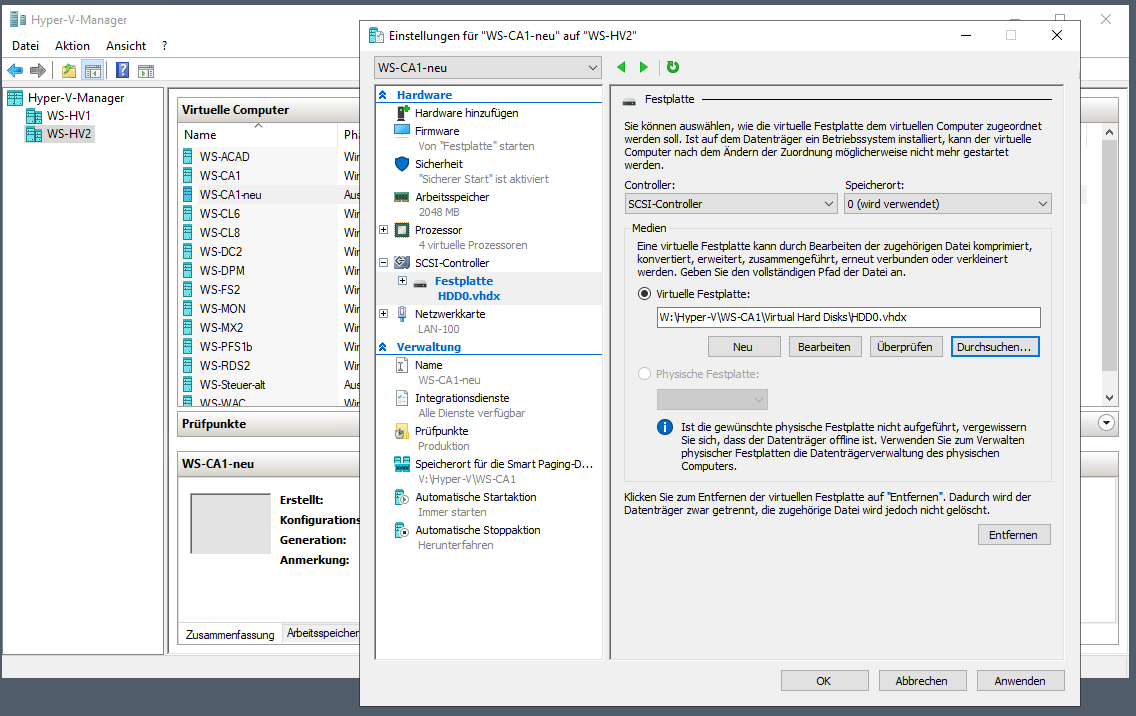The height and width of the screenshot is (716, 1136).
Task: Open the Aktion menu
Action: click(x=72, y=46)
